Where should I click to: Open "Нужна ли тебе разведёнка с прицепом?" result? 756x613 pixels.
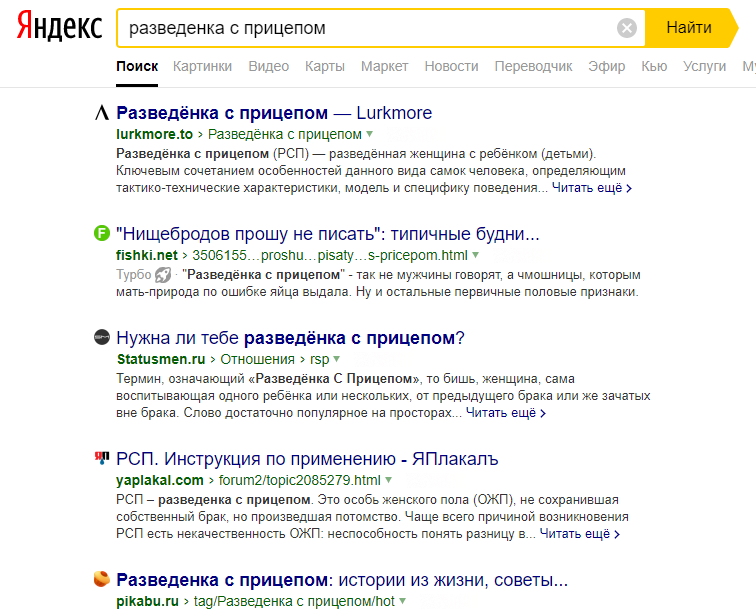pyautogui.click(x=290, y=338)
